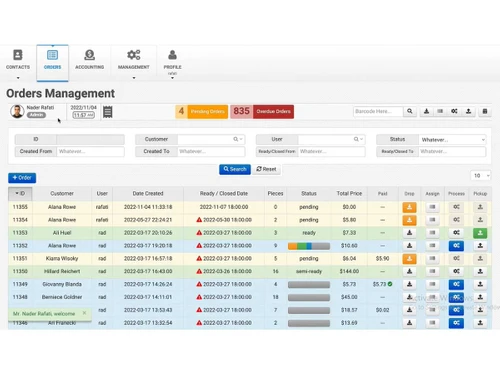Click the Date Created column header
This screenshot has height=375, width=500.
148,193
